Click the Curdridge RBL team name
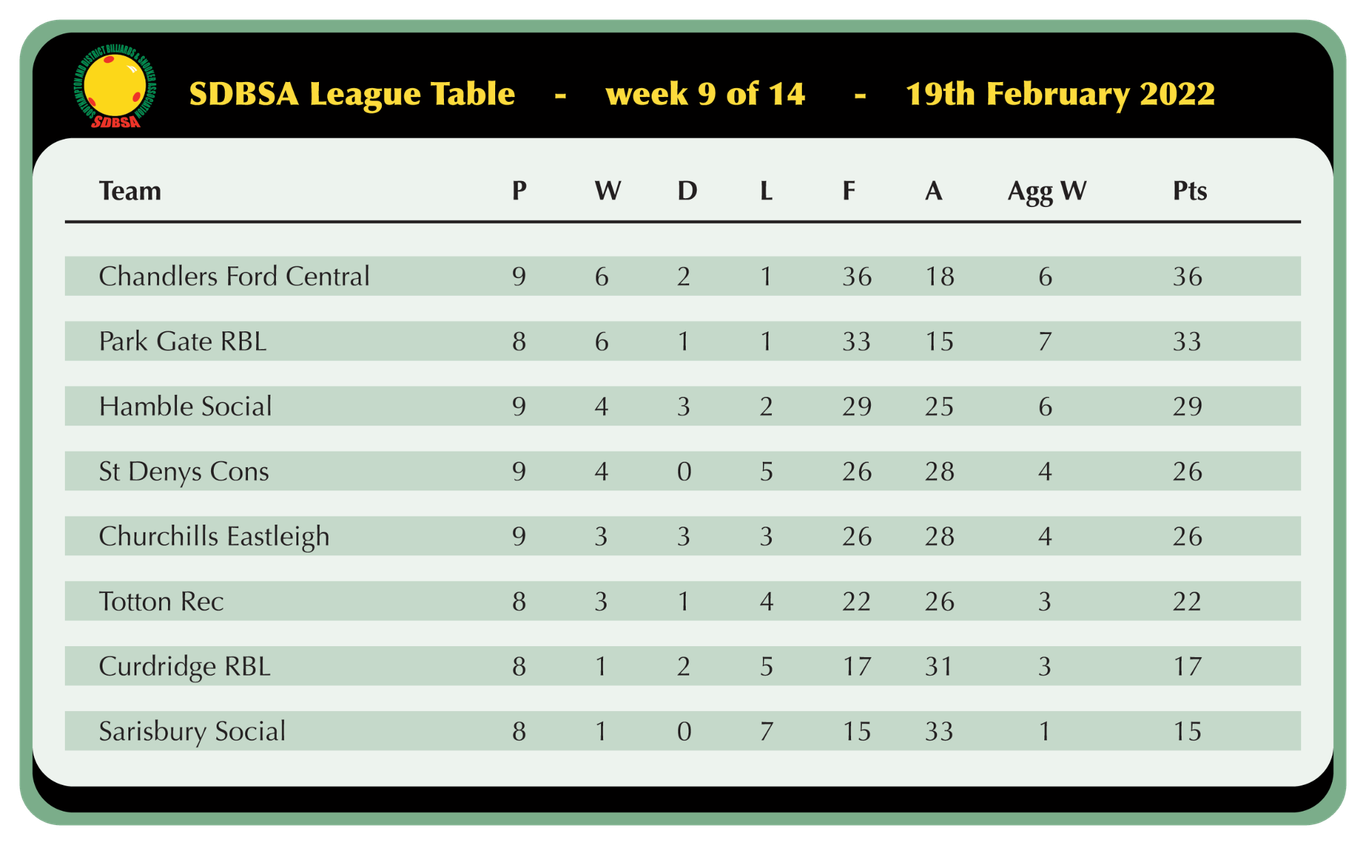Screen dimensions: 1366x845 click(x=185, y=666)
